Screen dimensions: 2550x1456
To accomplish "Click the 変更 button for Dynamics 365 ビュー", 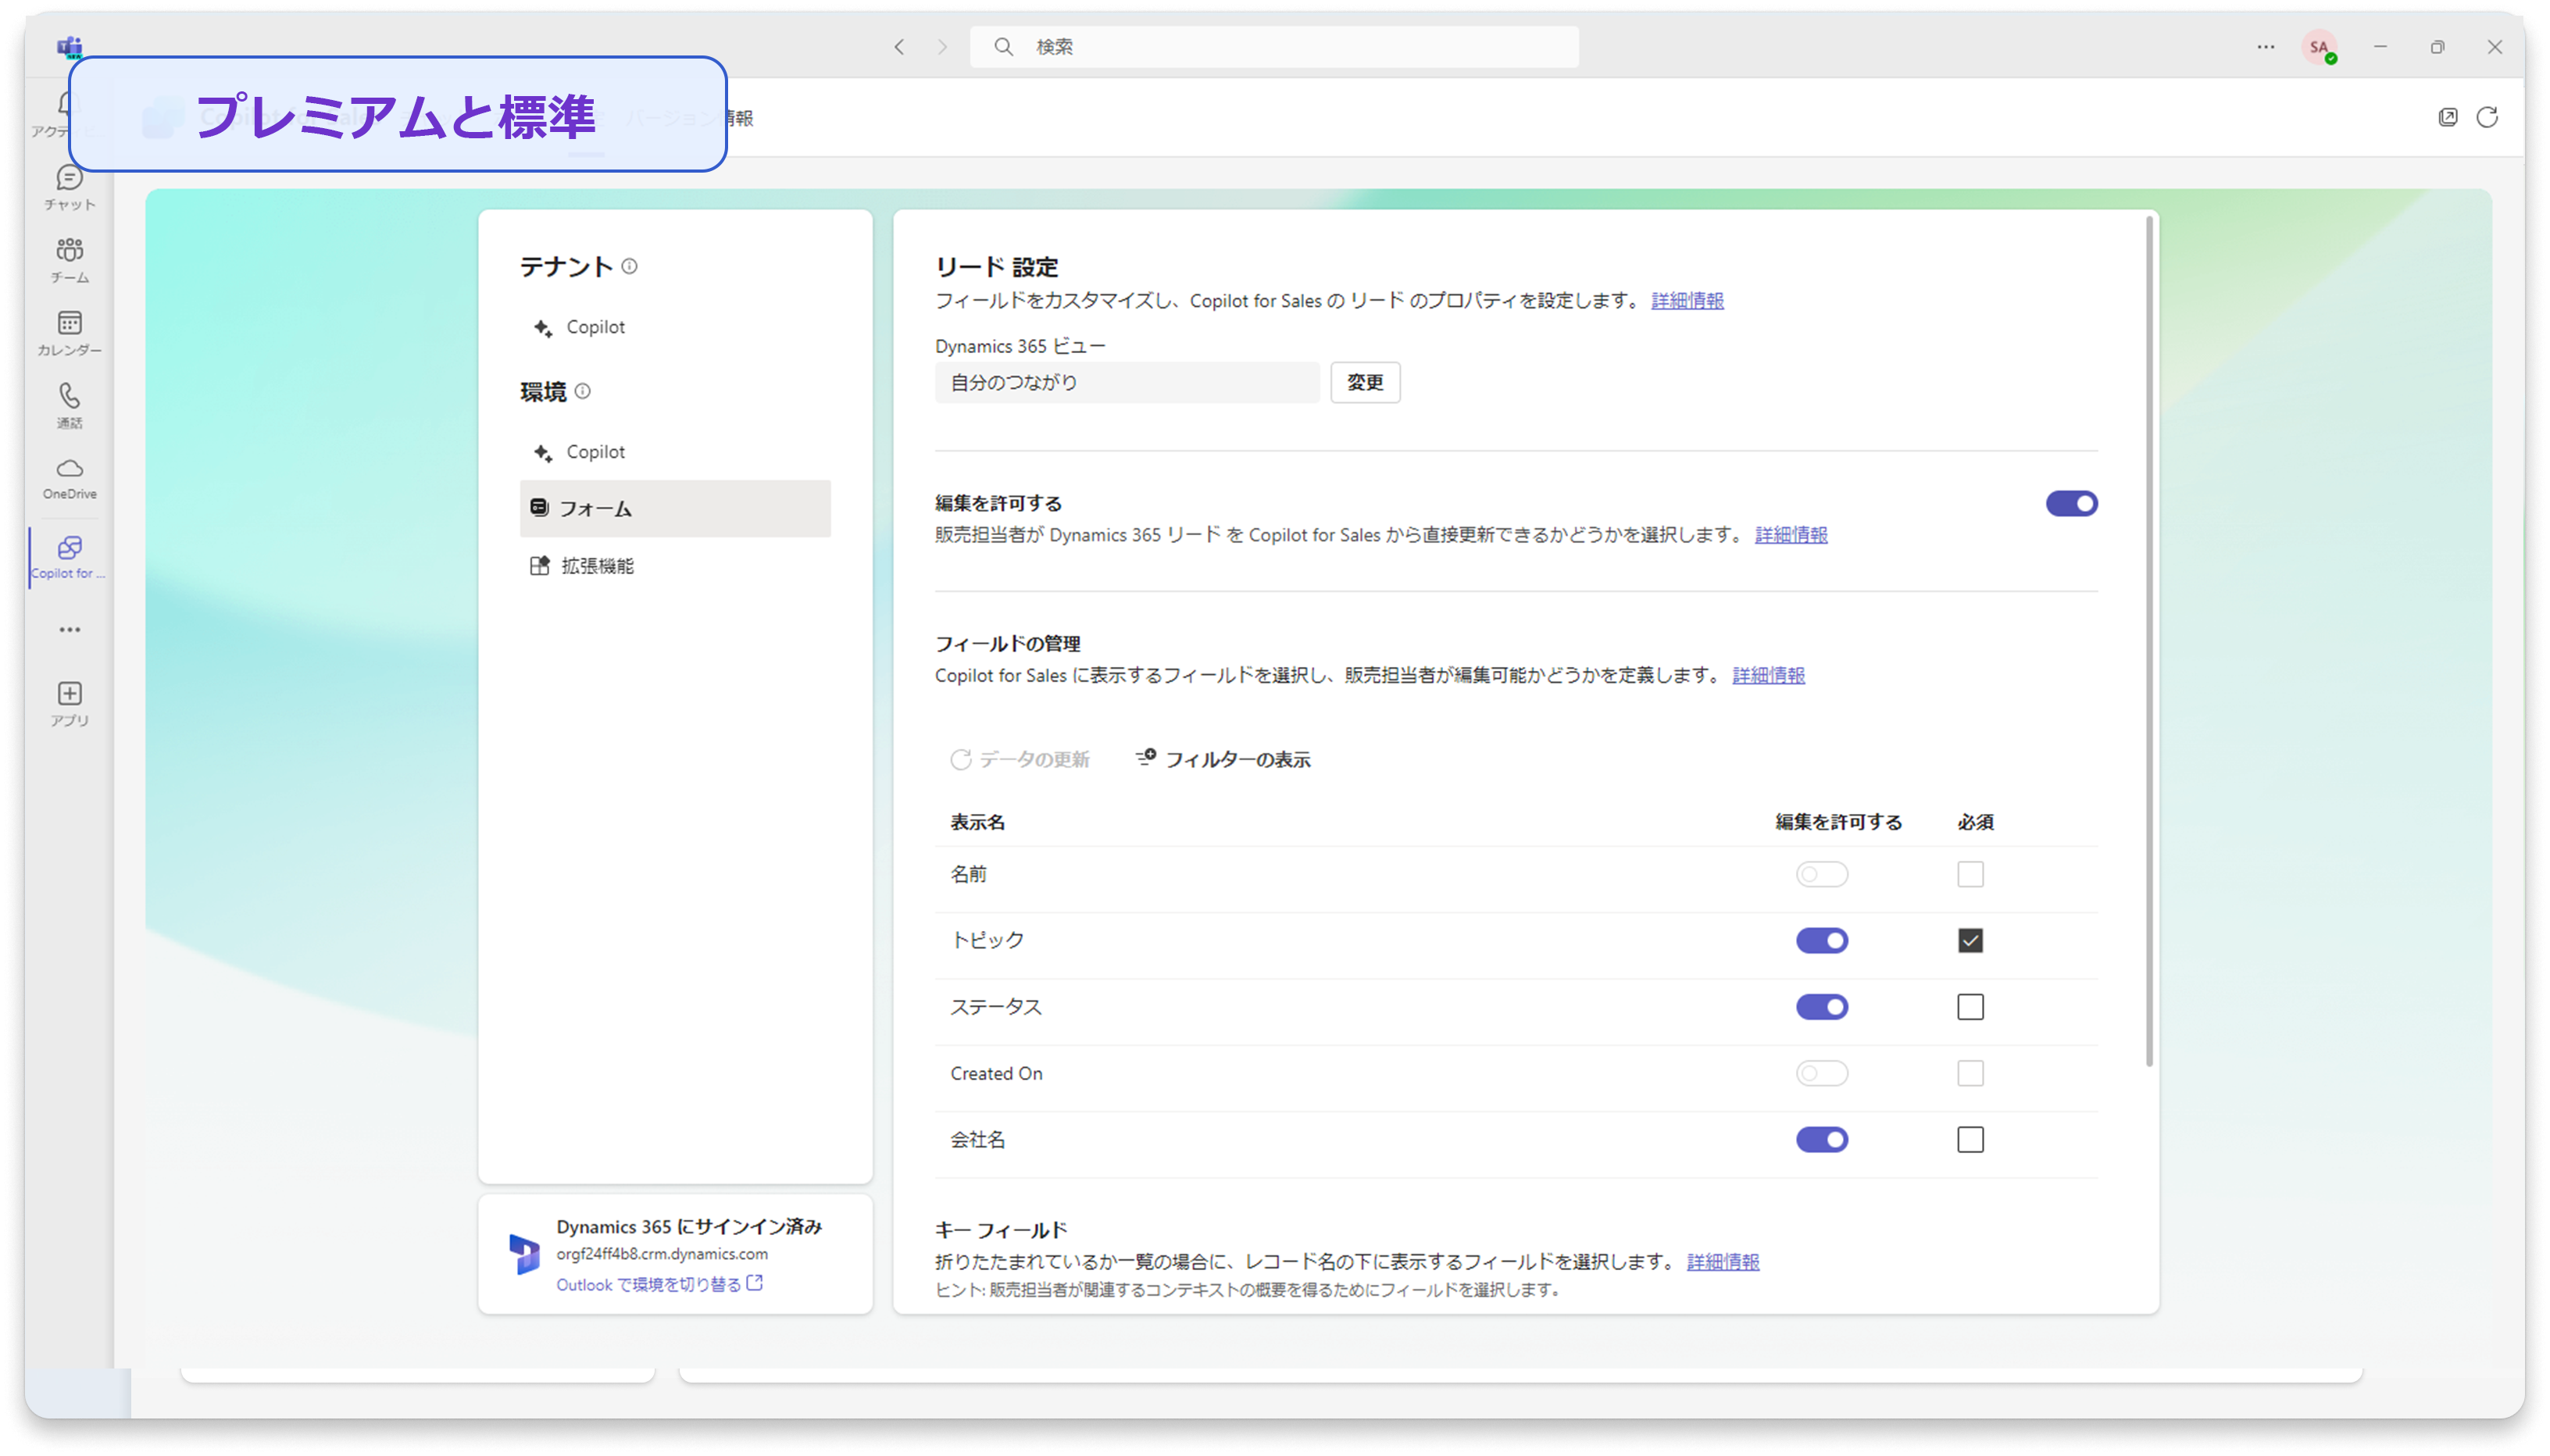I will 1365,382.
